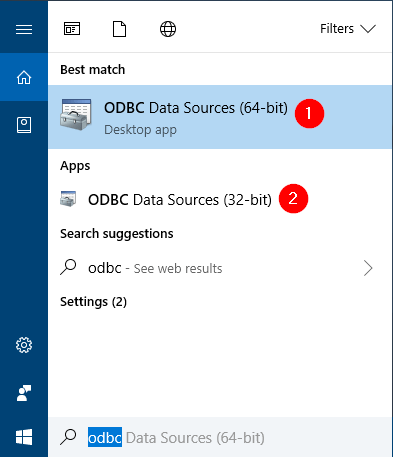Filter results by Web globe icon
The width and height of the screenshot is (393, 457).
coord(168,29)
